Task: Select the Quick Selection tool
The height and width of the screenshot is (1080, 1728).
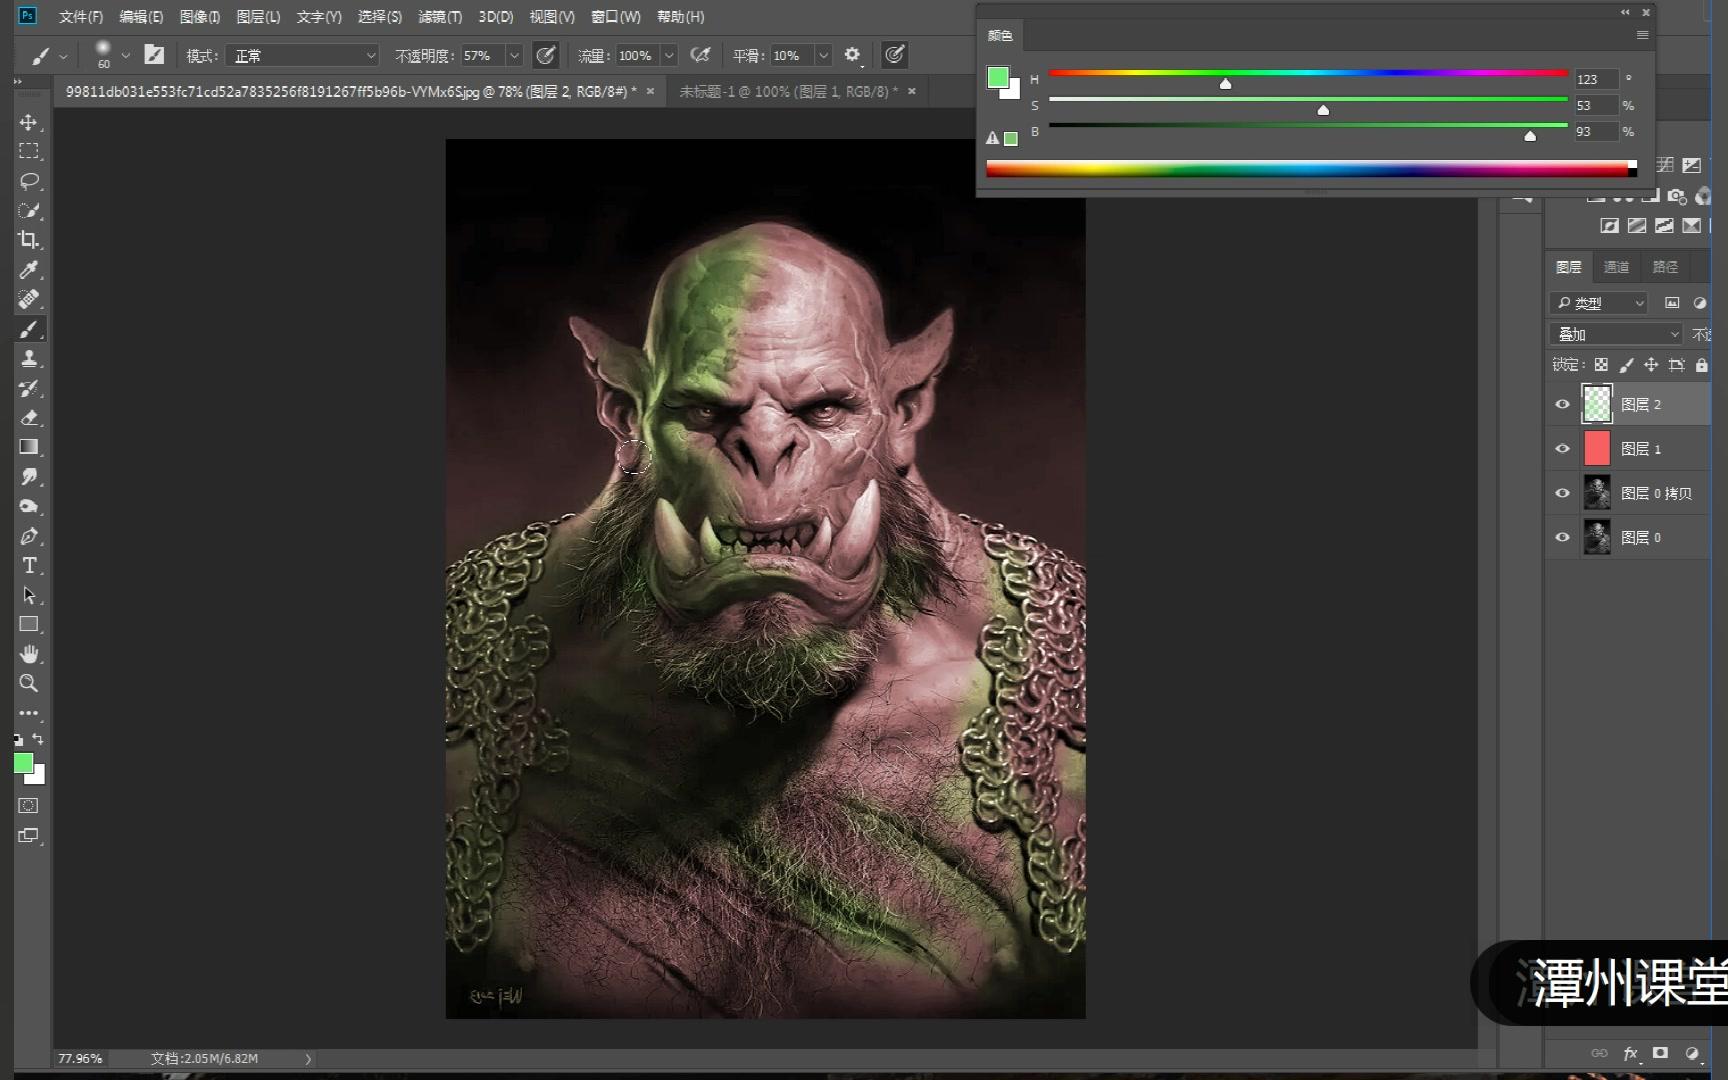Action: click(28, 210)
